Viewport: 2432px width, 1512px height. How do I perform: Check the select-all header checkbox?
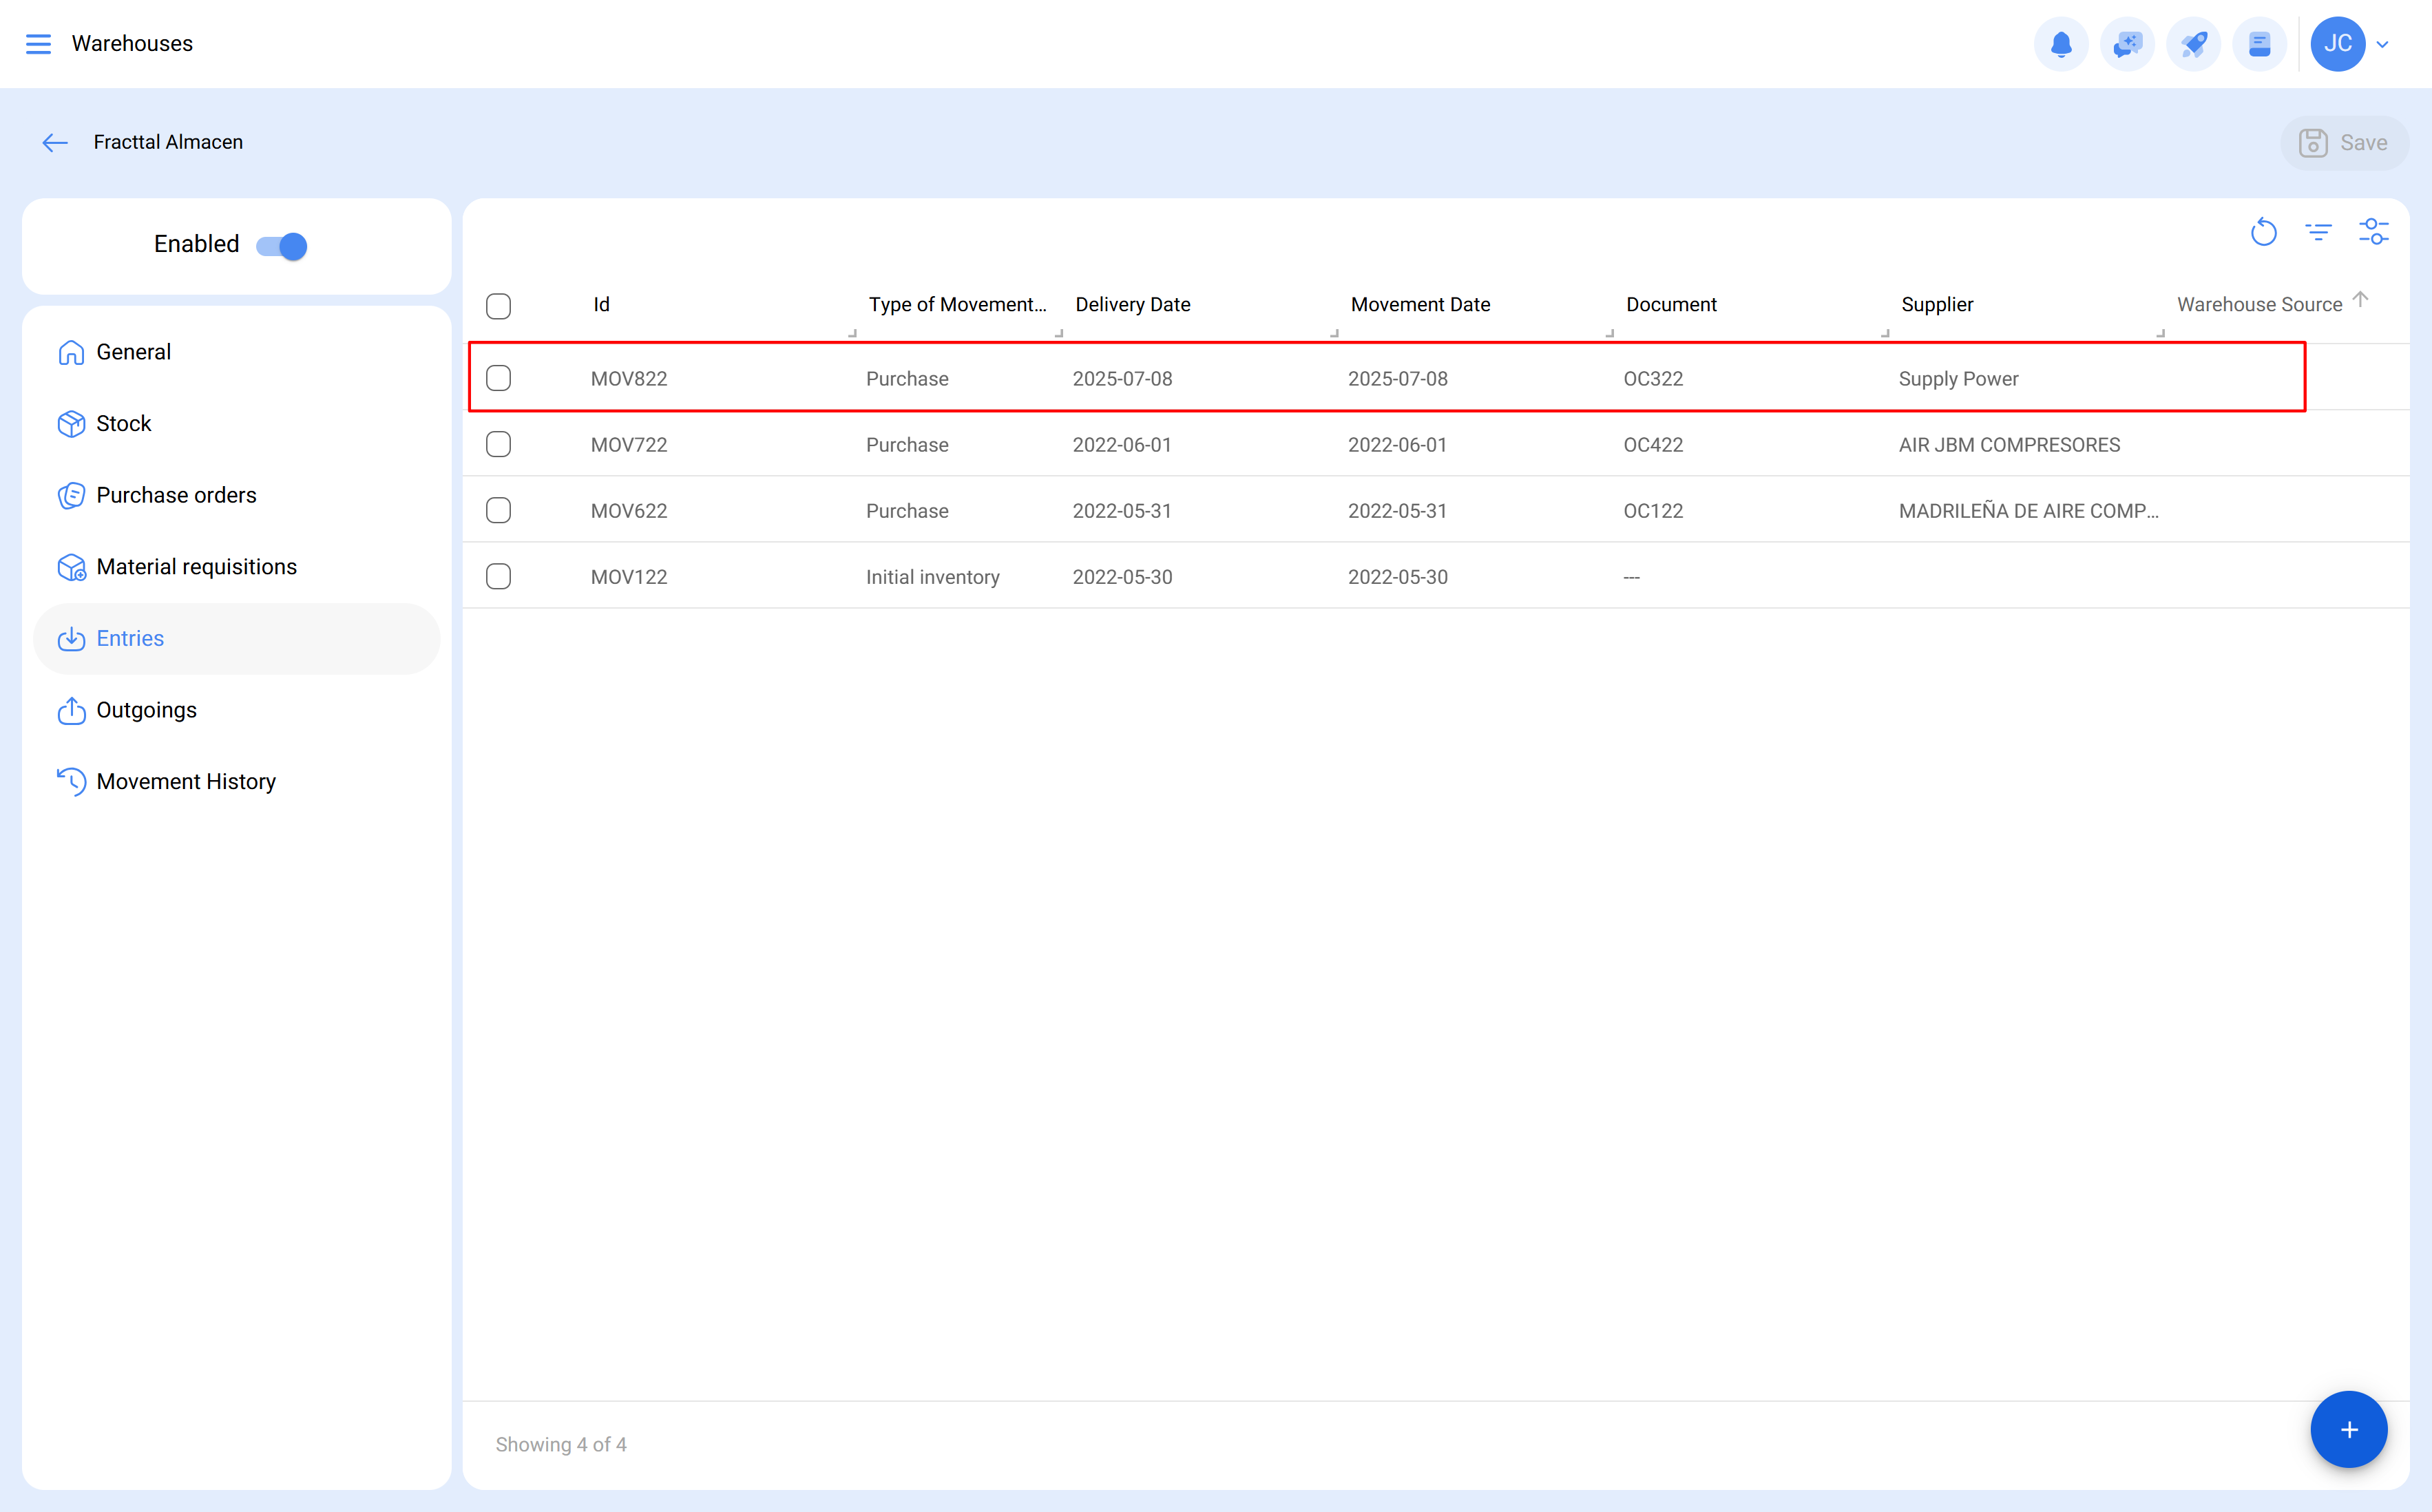(498, 306)
